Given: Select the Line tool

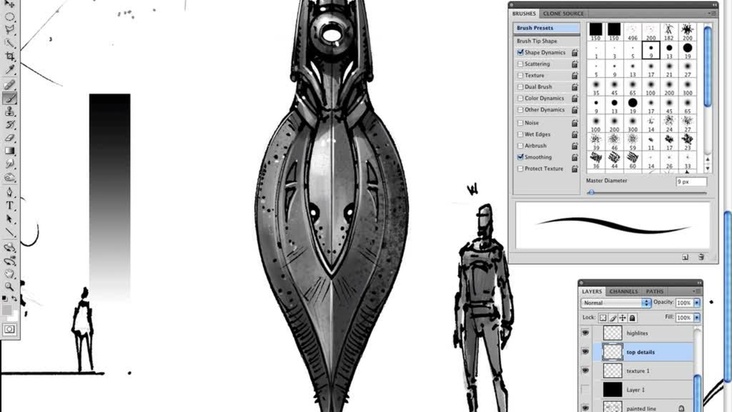Looking at the screenshot, I should tap(9, 232).
